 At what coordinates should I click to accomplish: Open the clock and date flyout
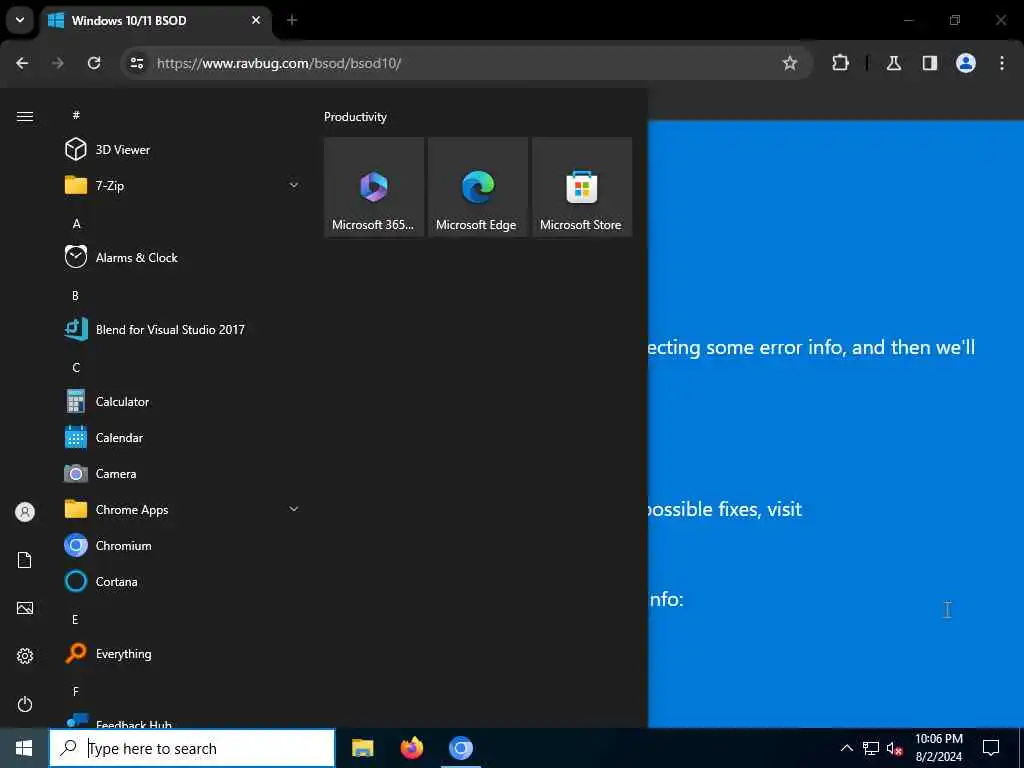coord(938,748)
